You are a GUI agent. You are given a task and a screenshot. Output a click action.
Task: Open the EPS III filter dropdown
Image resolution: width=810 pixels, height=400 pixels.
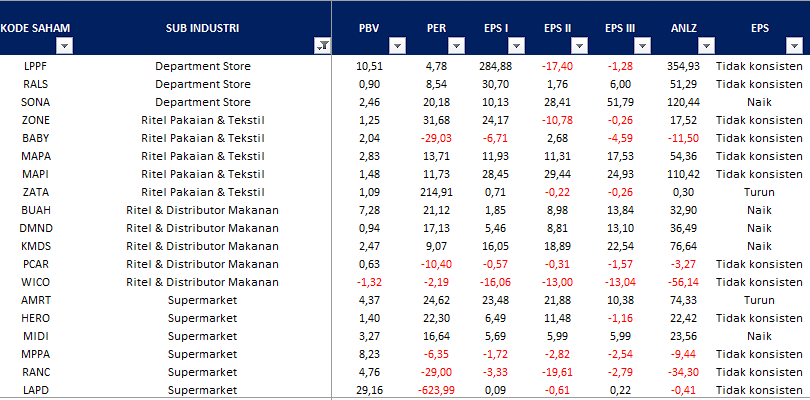tap(645, 46)
